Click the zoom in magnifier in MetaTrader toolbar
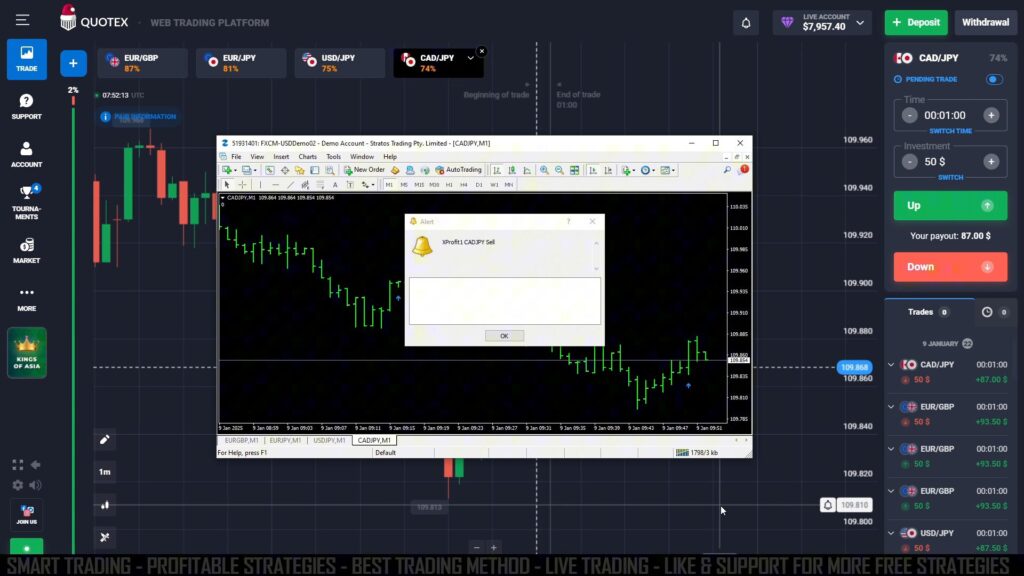 (x=544, y=170)
